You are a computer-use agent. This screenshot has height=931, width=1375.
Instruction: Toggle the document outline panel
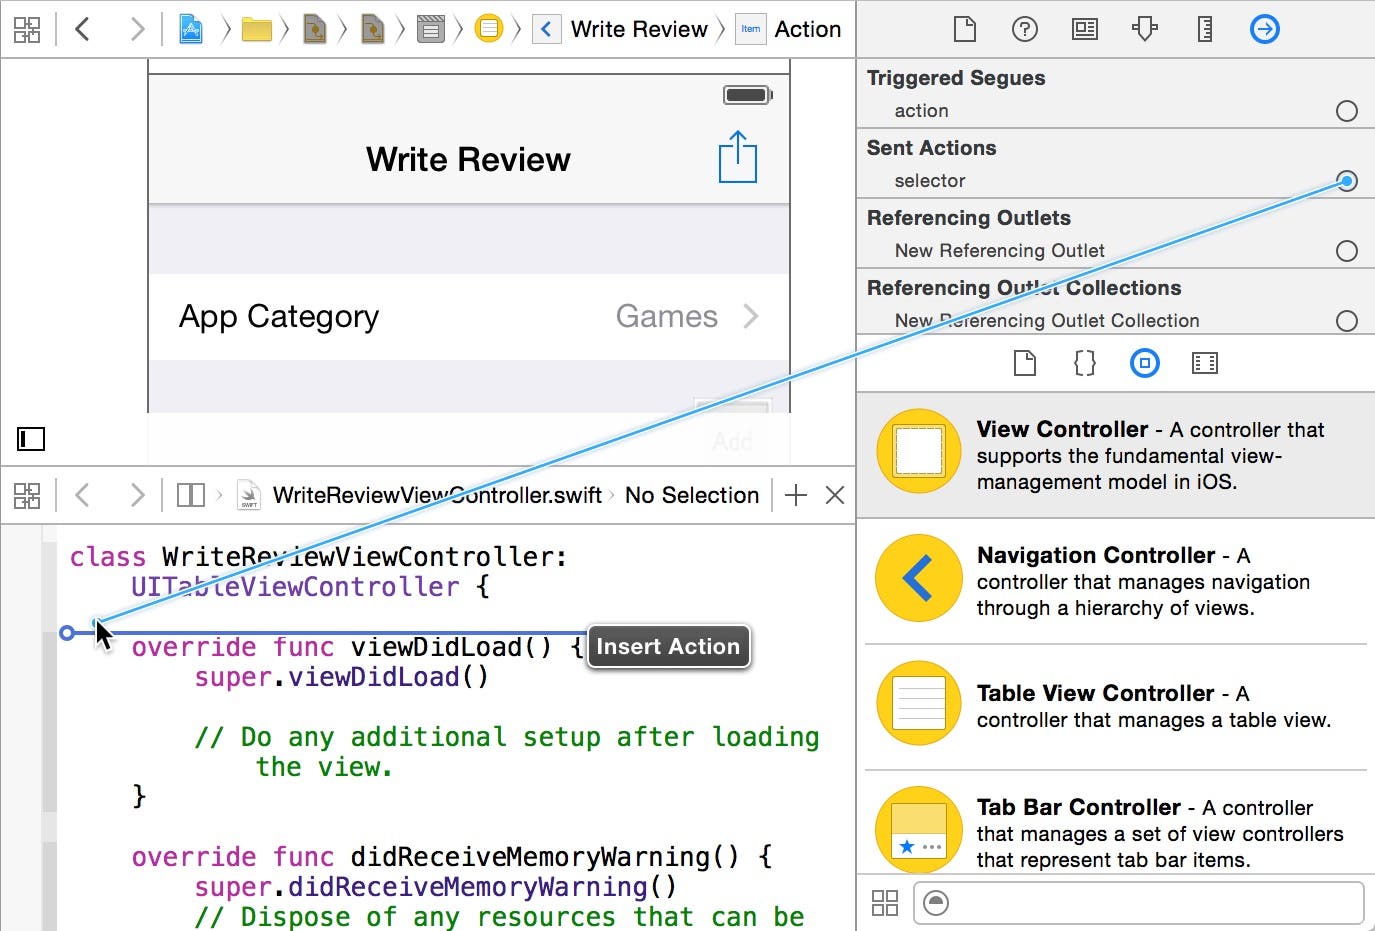tap(31, 438)
